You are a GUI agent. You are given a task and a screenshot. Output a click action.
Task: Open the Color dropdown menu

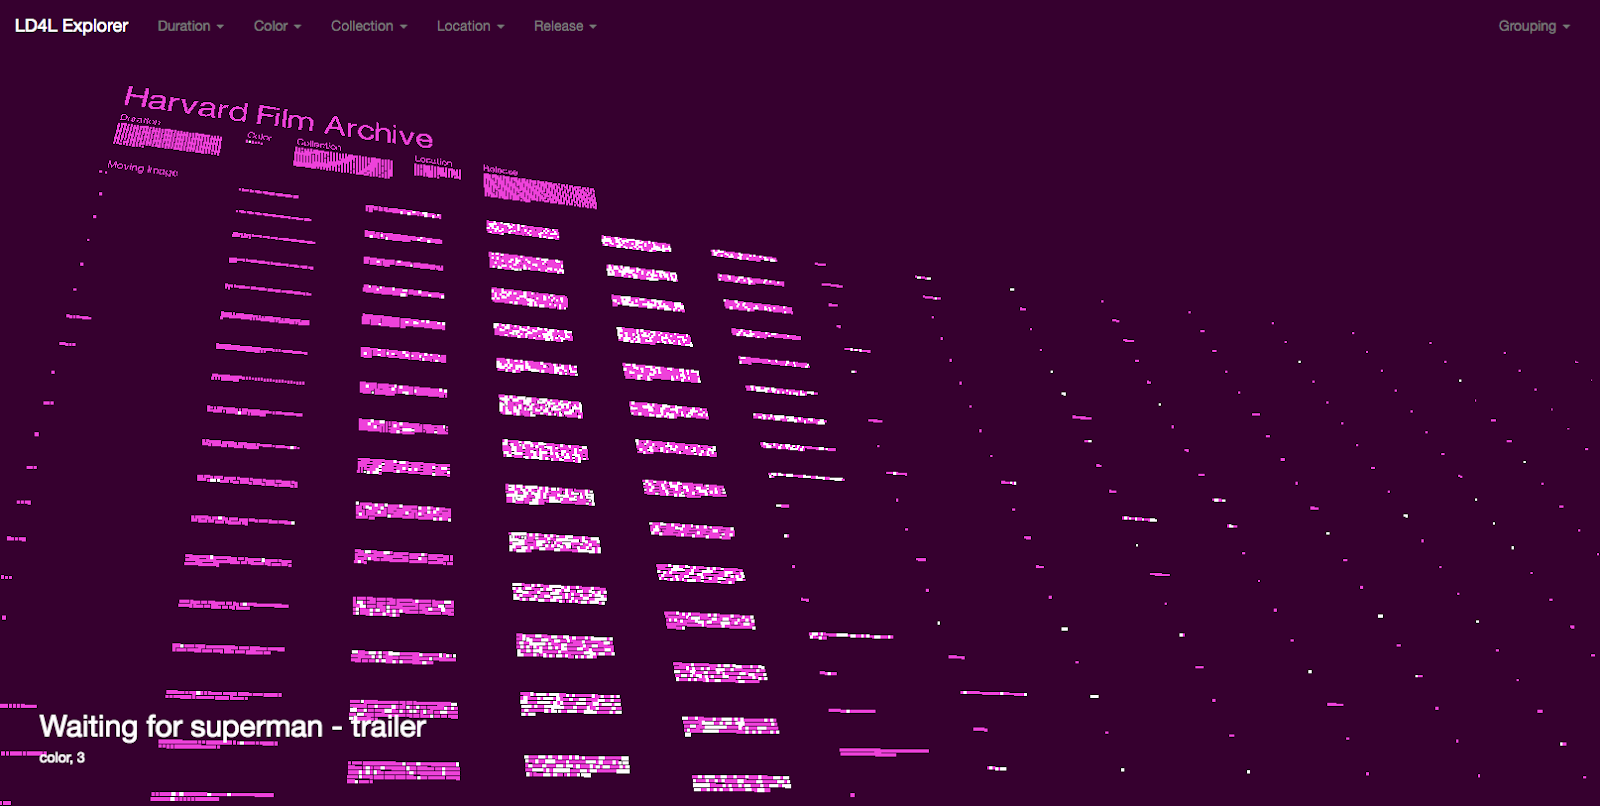tap(277, 26)
